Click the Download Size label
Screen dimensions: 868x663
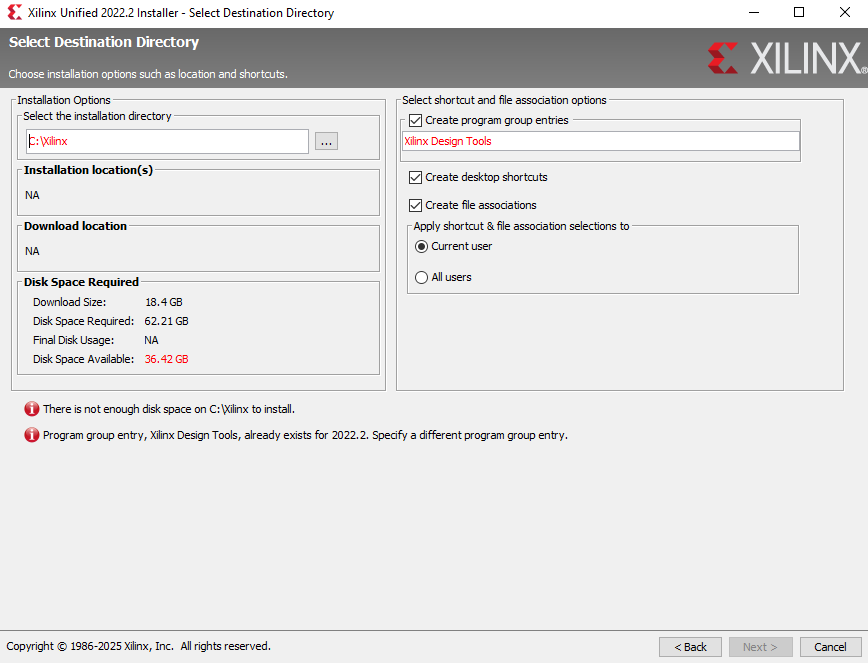tap(70, 302)
